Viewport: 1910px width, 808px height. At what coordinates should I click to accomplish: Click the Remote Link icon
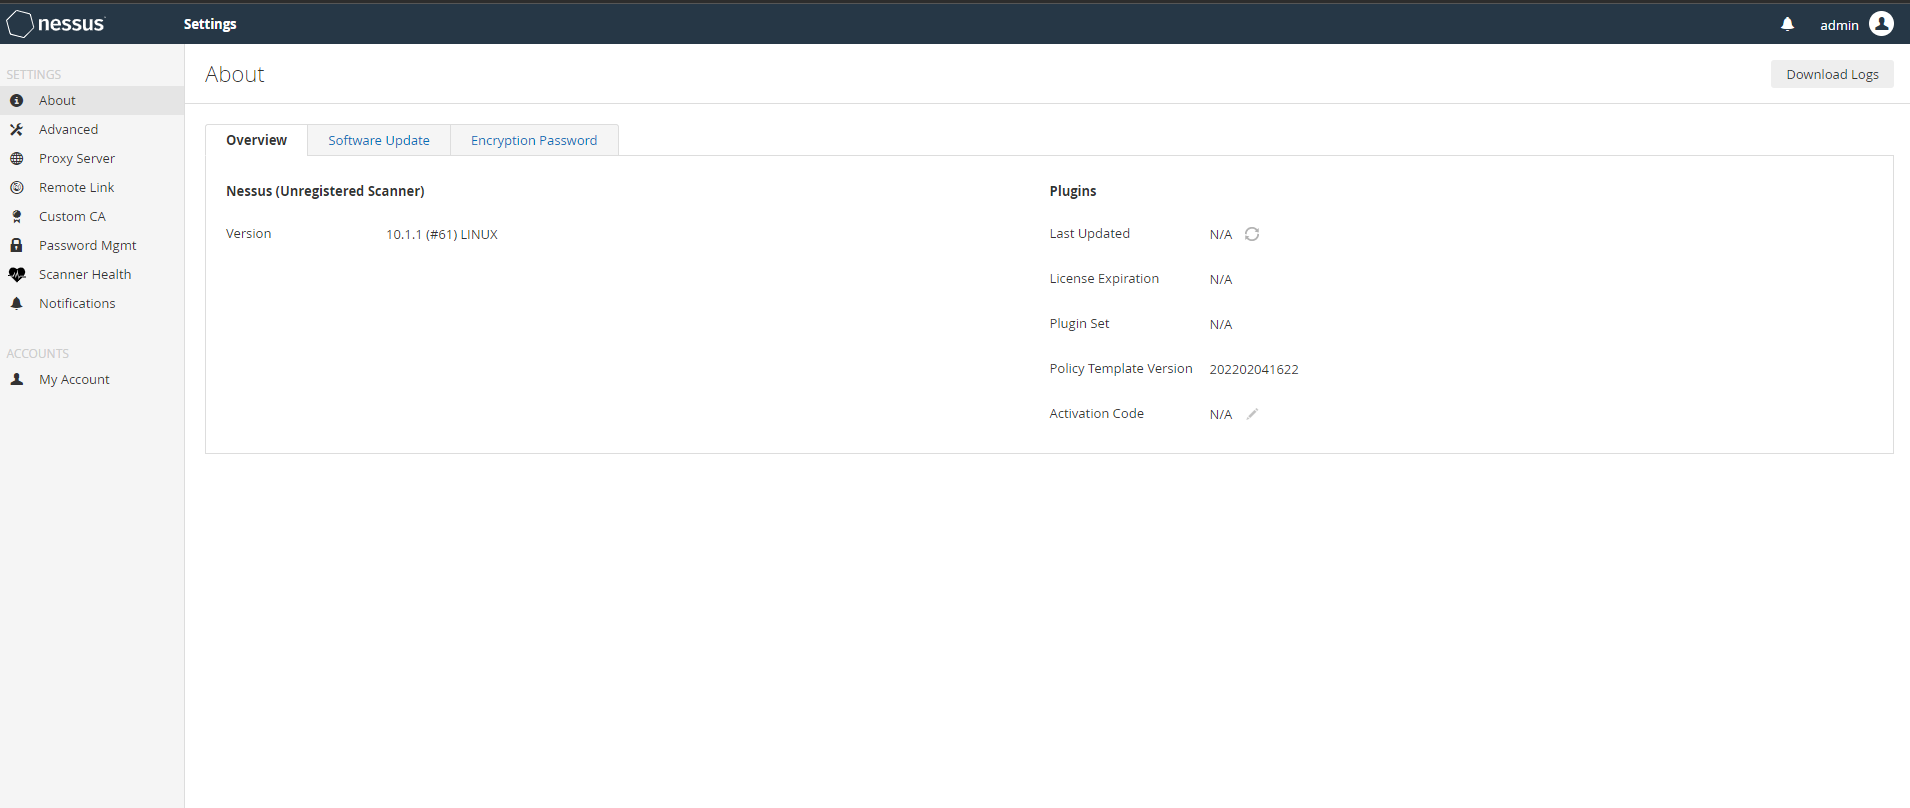pyautogui.click(x=16, y=188)
